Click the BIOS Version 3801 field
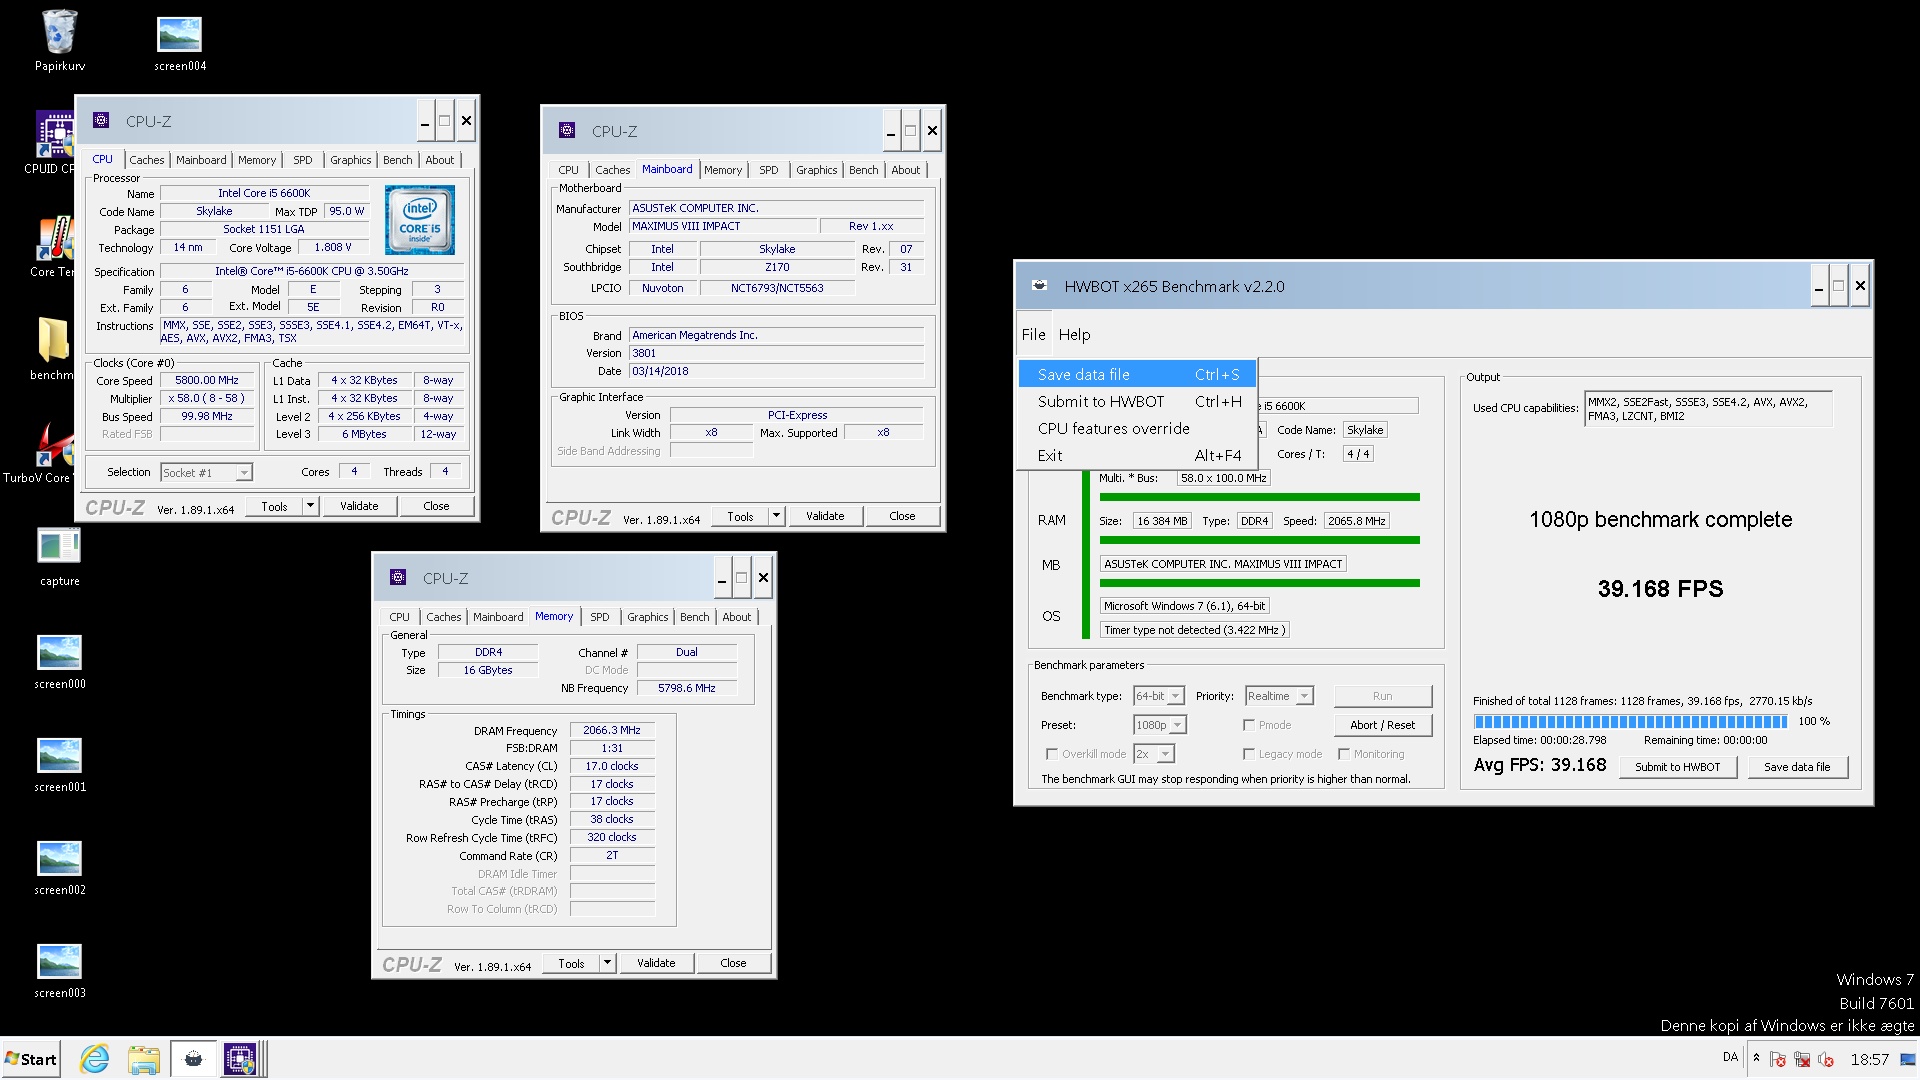Viewport: 1920px width, 1080px height. [x=776, y=353]
